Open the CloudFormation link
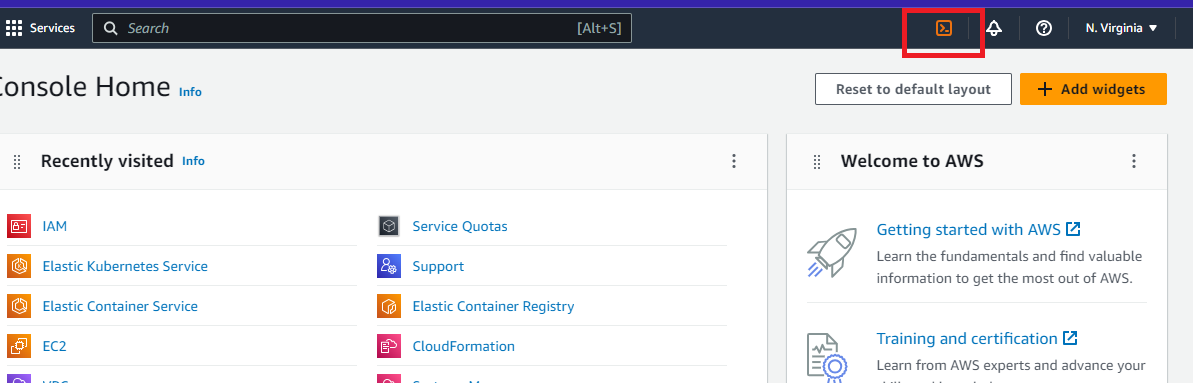The height and width of the screenshot is (390, 1193). point(463,346)
